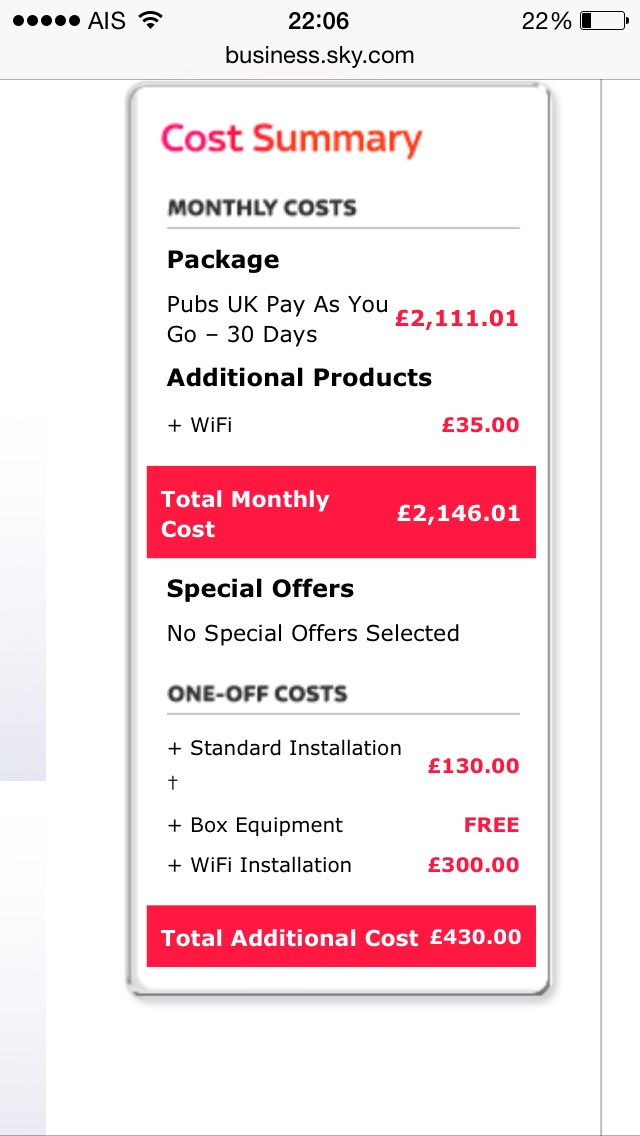Screen dimensions: 640x1136
Task: Tap the £2,111.01 package price
Action: 457,319
